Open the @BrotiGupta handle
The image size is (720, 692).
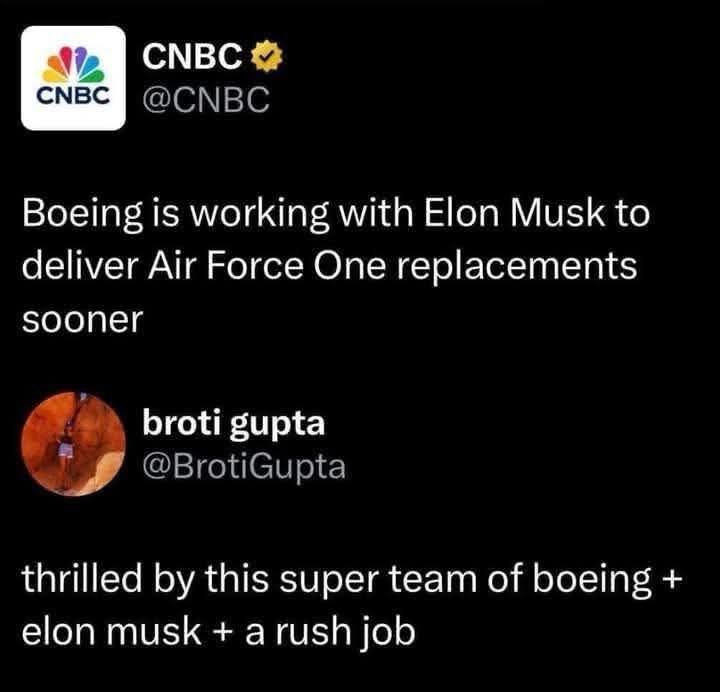(245, 465)
